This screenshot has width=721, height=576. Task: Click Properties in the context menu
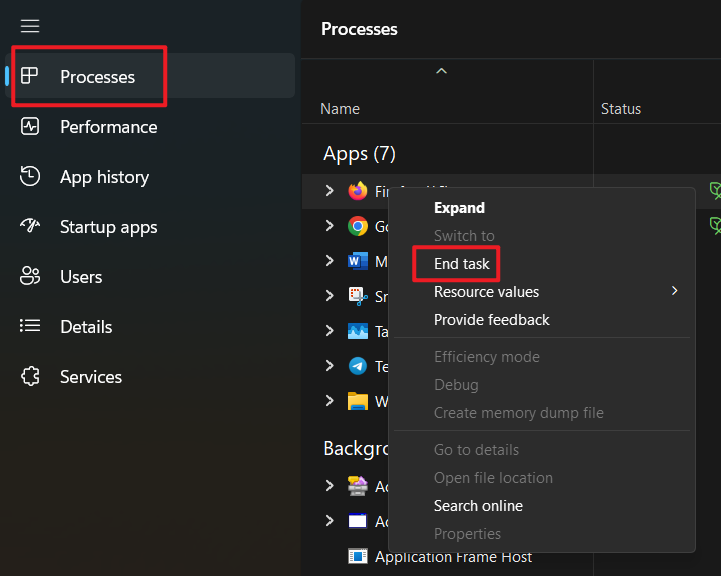tap(467, 534)
